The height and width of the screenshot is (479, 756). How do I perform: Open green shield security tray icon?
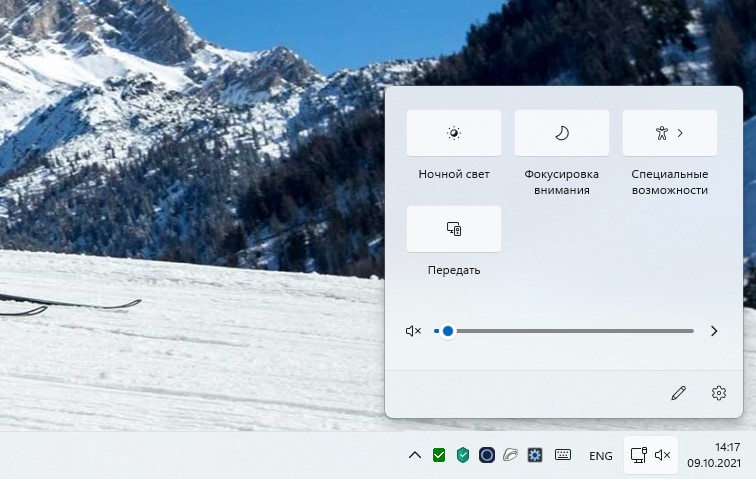[463, 455]
